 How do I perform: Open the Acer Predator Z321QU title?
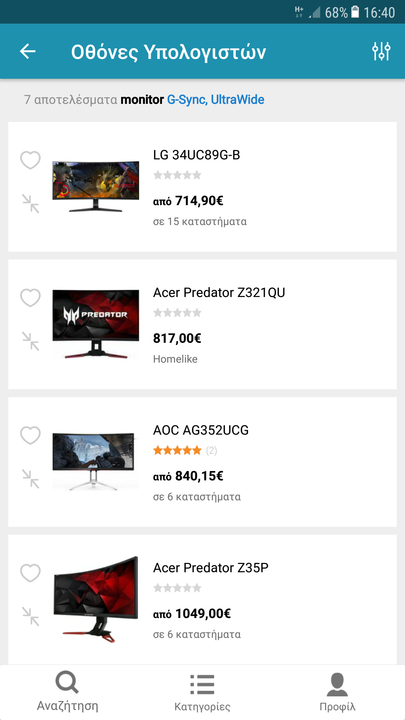219,292
